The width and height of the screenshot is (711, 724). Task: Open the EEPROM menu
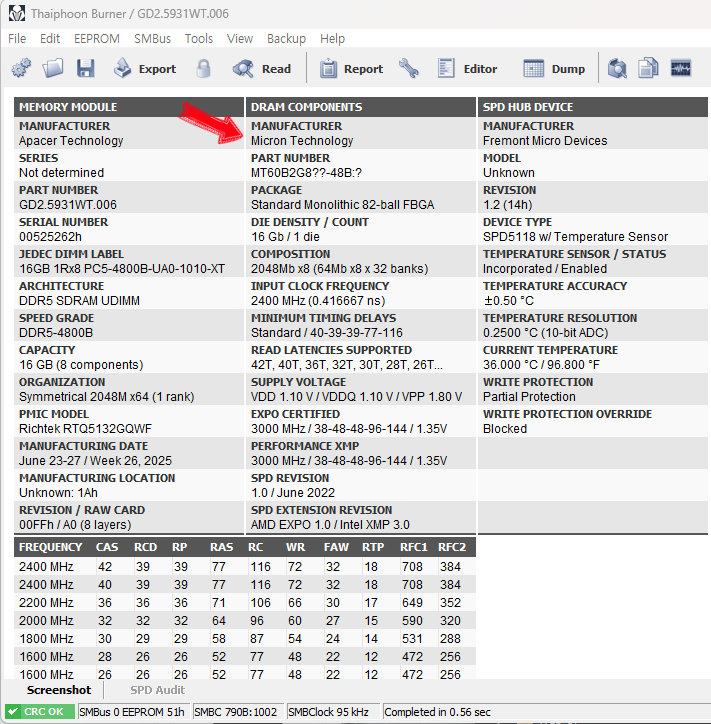coord(97,38)
